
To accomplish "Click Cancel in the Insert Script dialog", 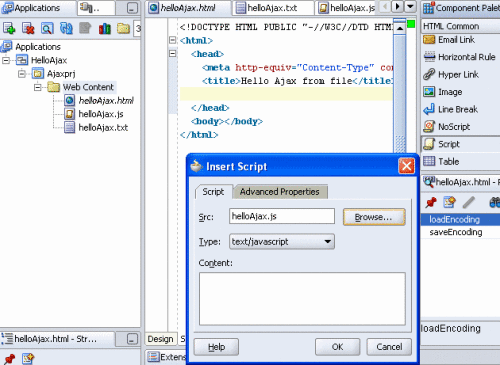I will [x=389, y=347].
